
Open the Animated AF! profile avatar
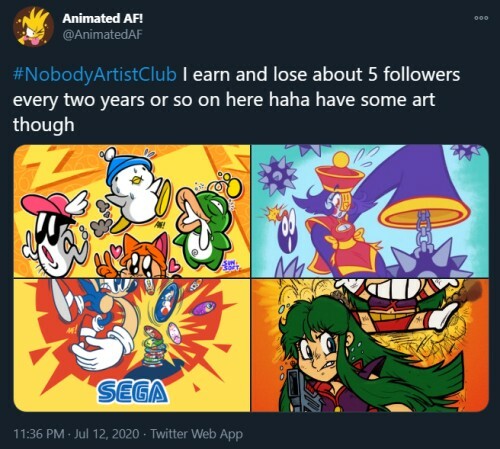coord(33,27)
